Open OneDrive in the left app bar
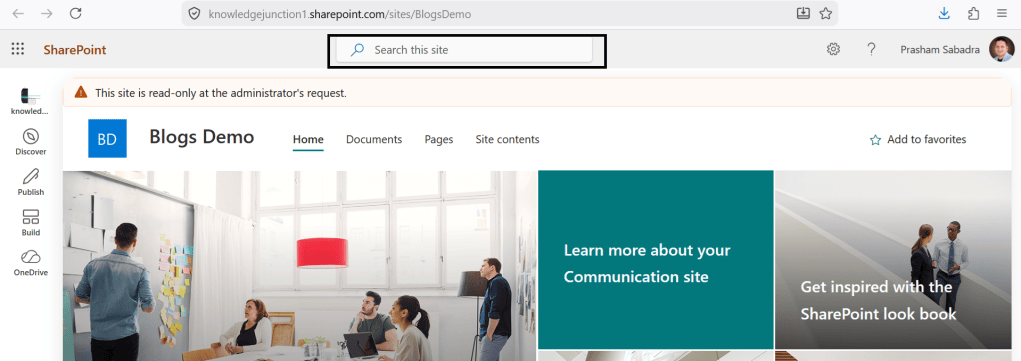Image resolution: width=1021 pixels, height=361 pixels. point(31,263)
